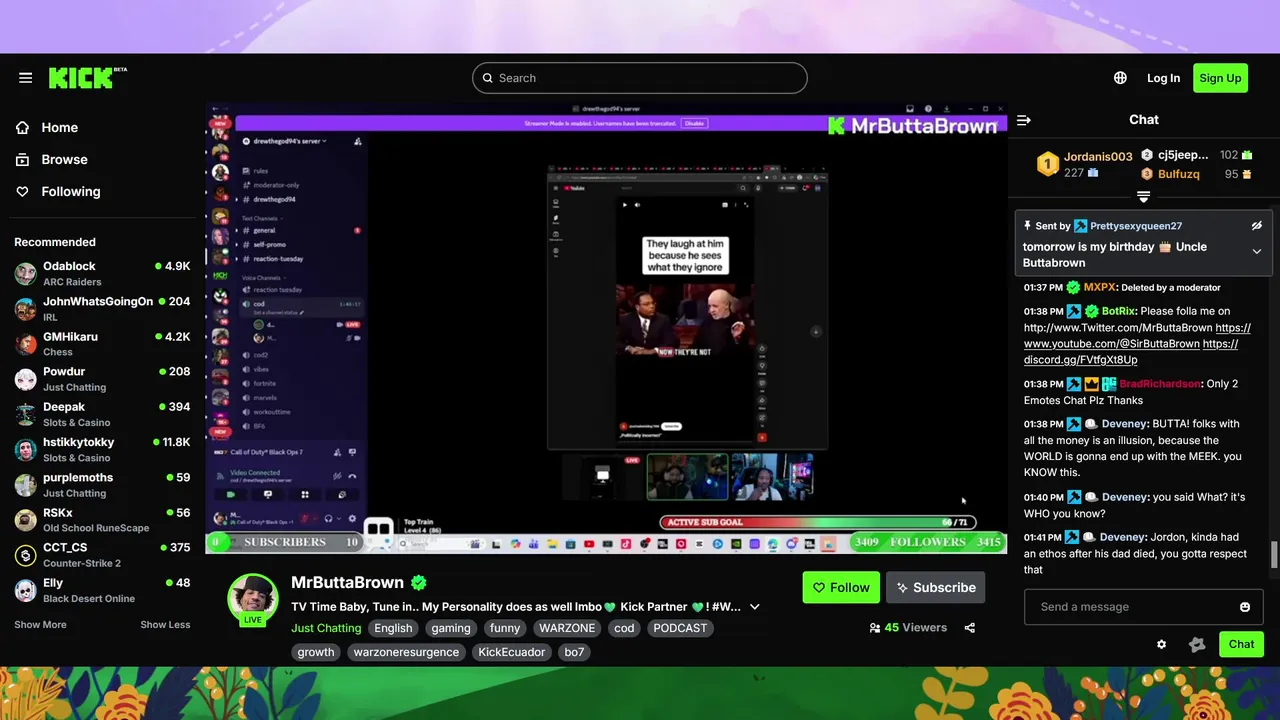1280x720 pixels.
Task: Click BotRix username in chat
Action: [1118, 312]
